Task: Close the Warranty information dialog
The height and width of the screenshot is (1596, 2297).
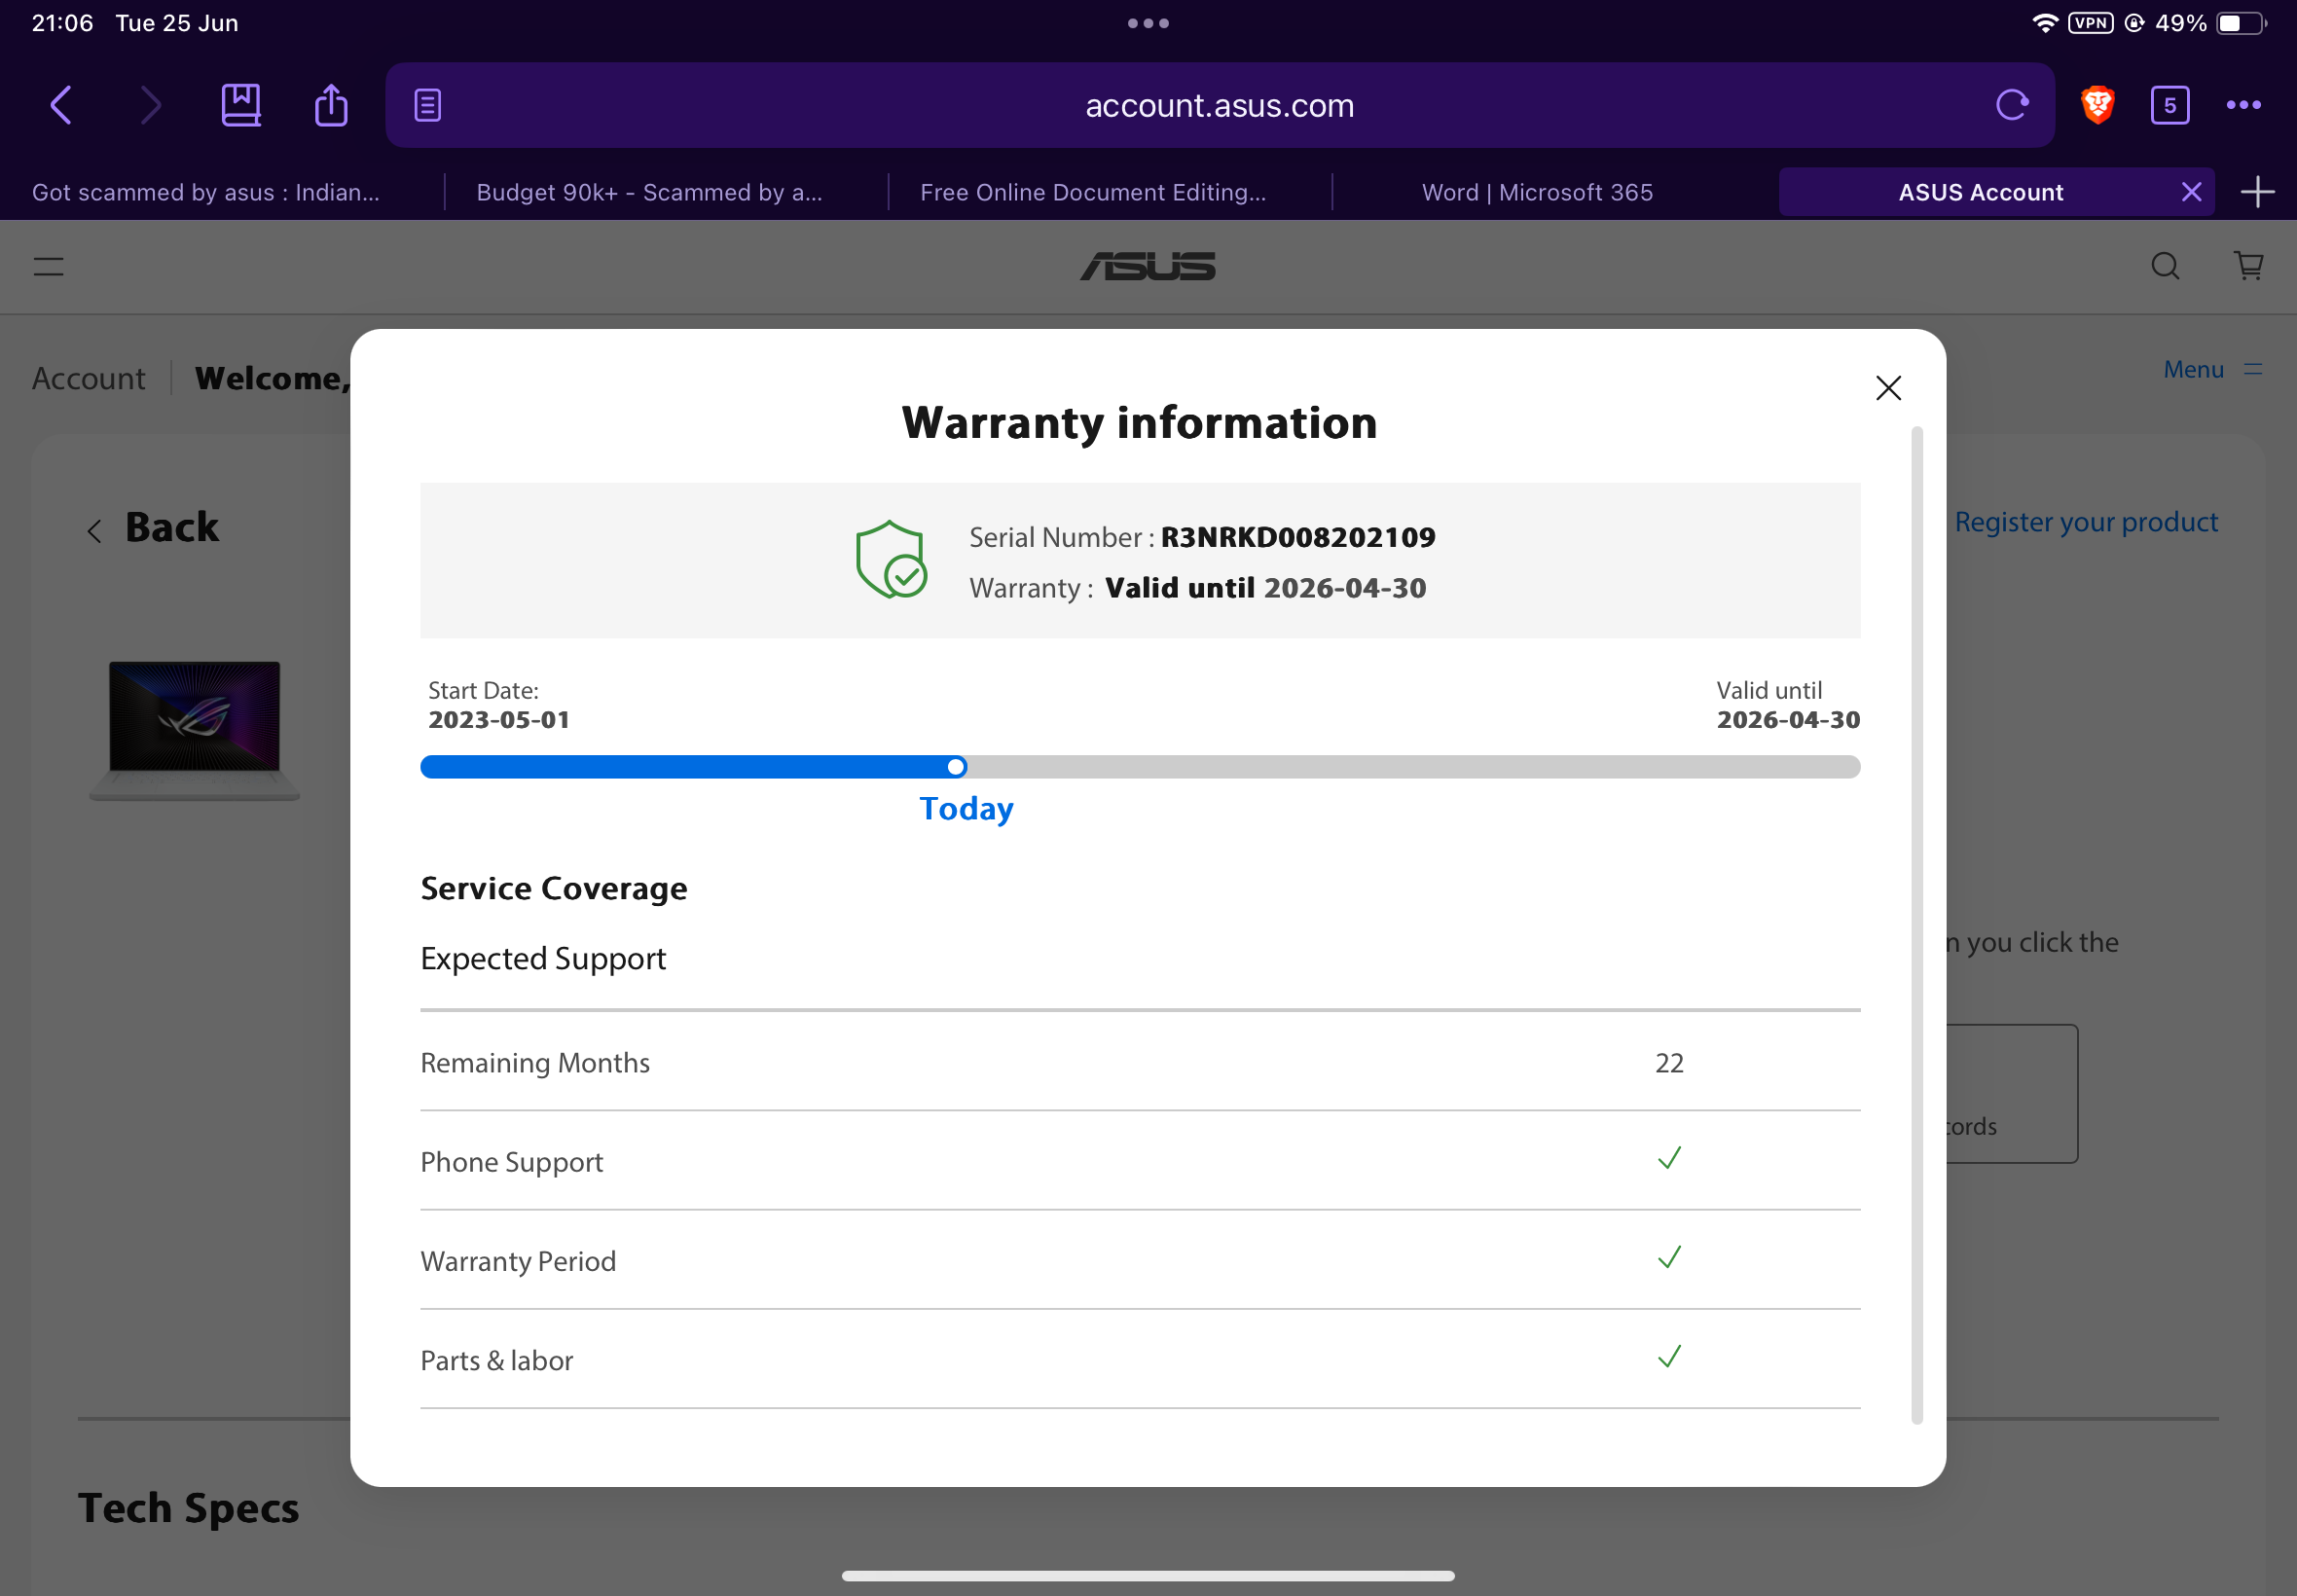Action: click(1888, 388)
